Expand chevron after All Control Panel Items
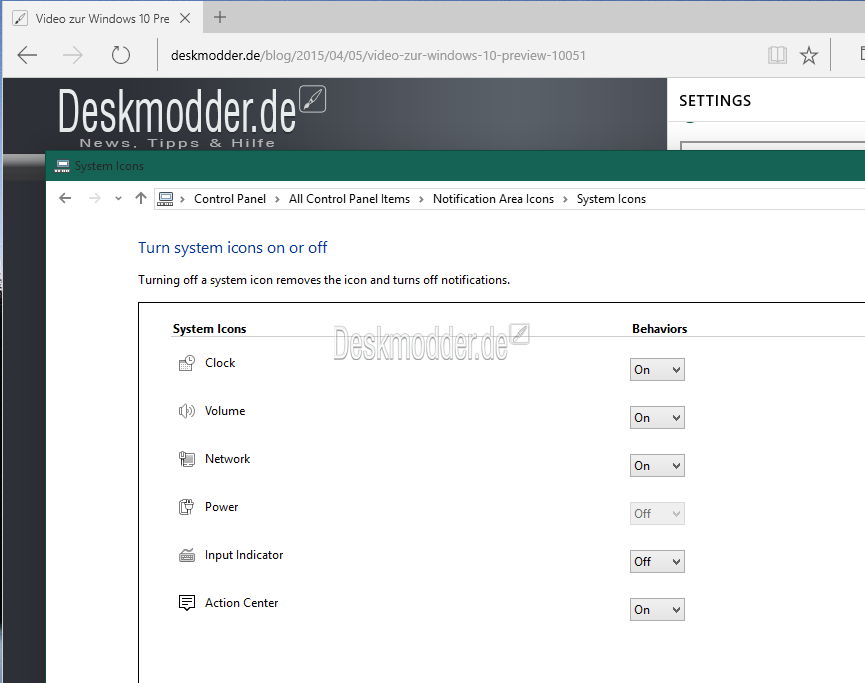The image size is (865, 683). (421, 199)
